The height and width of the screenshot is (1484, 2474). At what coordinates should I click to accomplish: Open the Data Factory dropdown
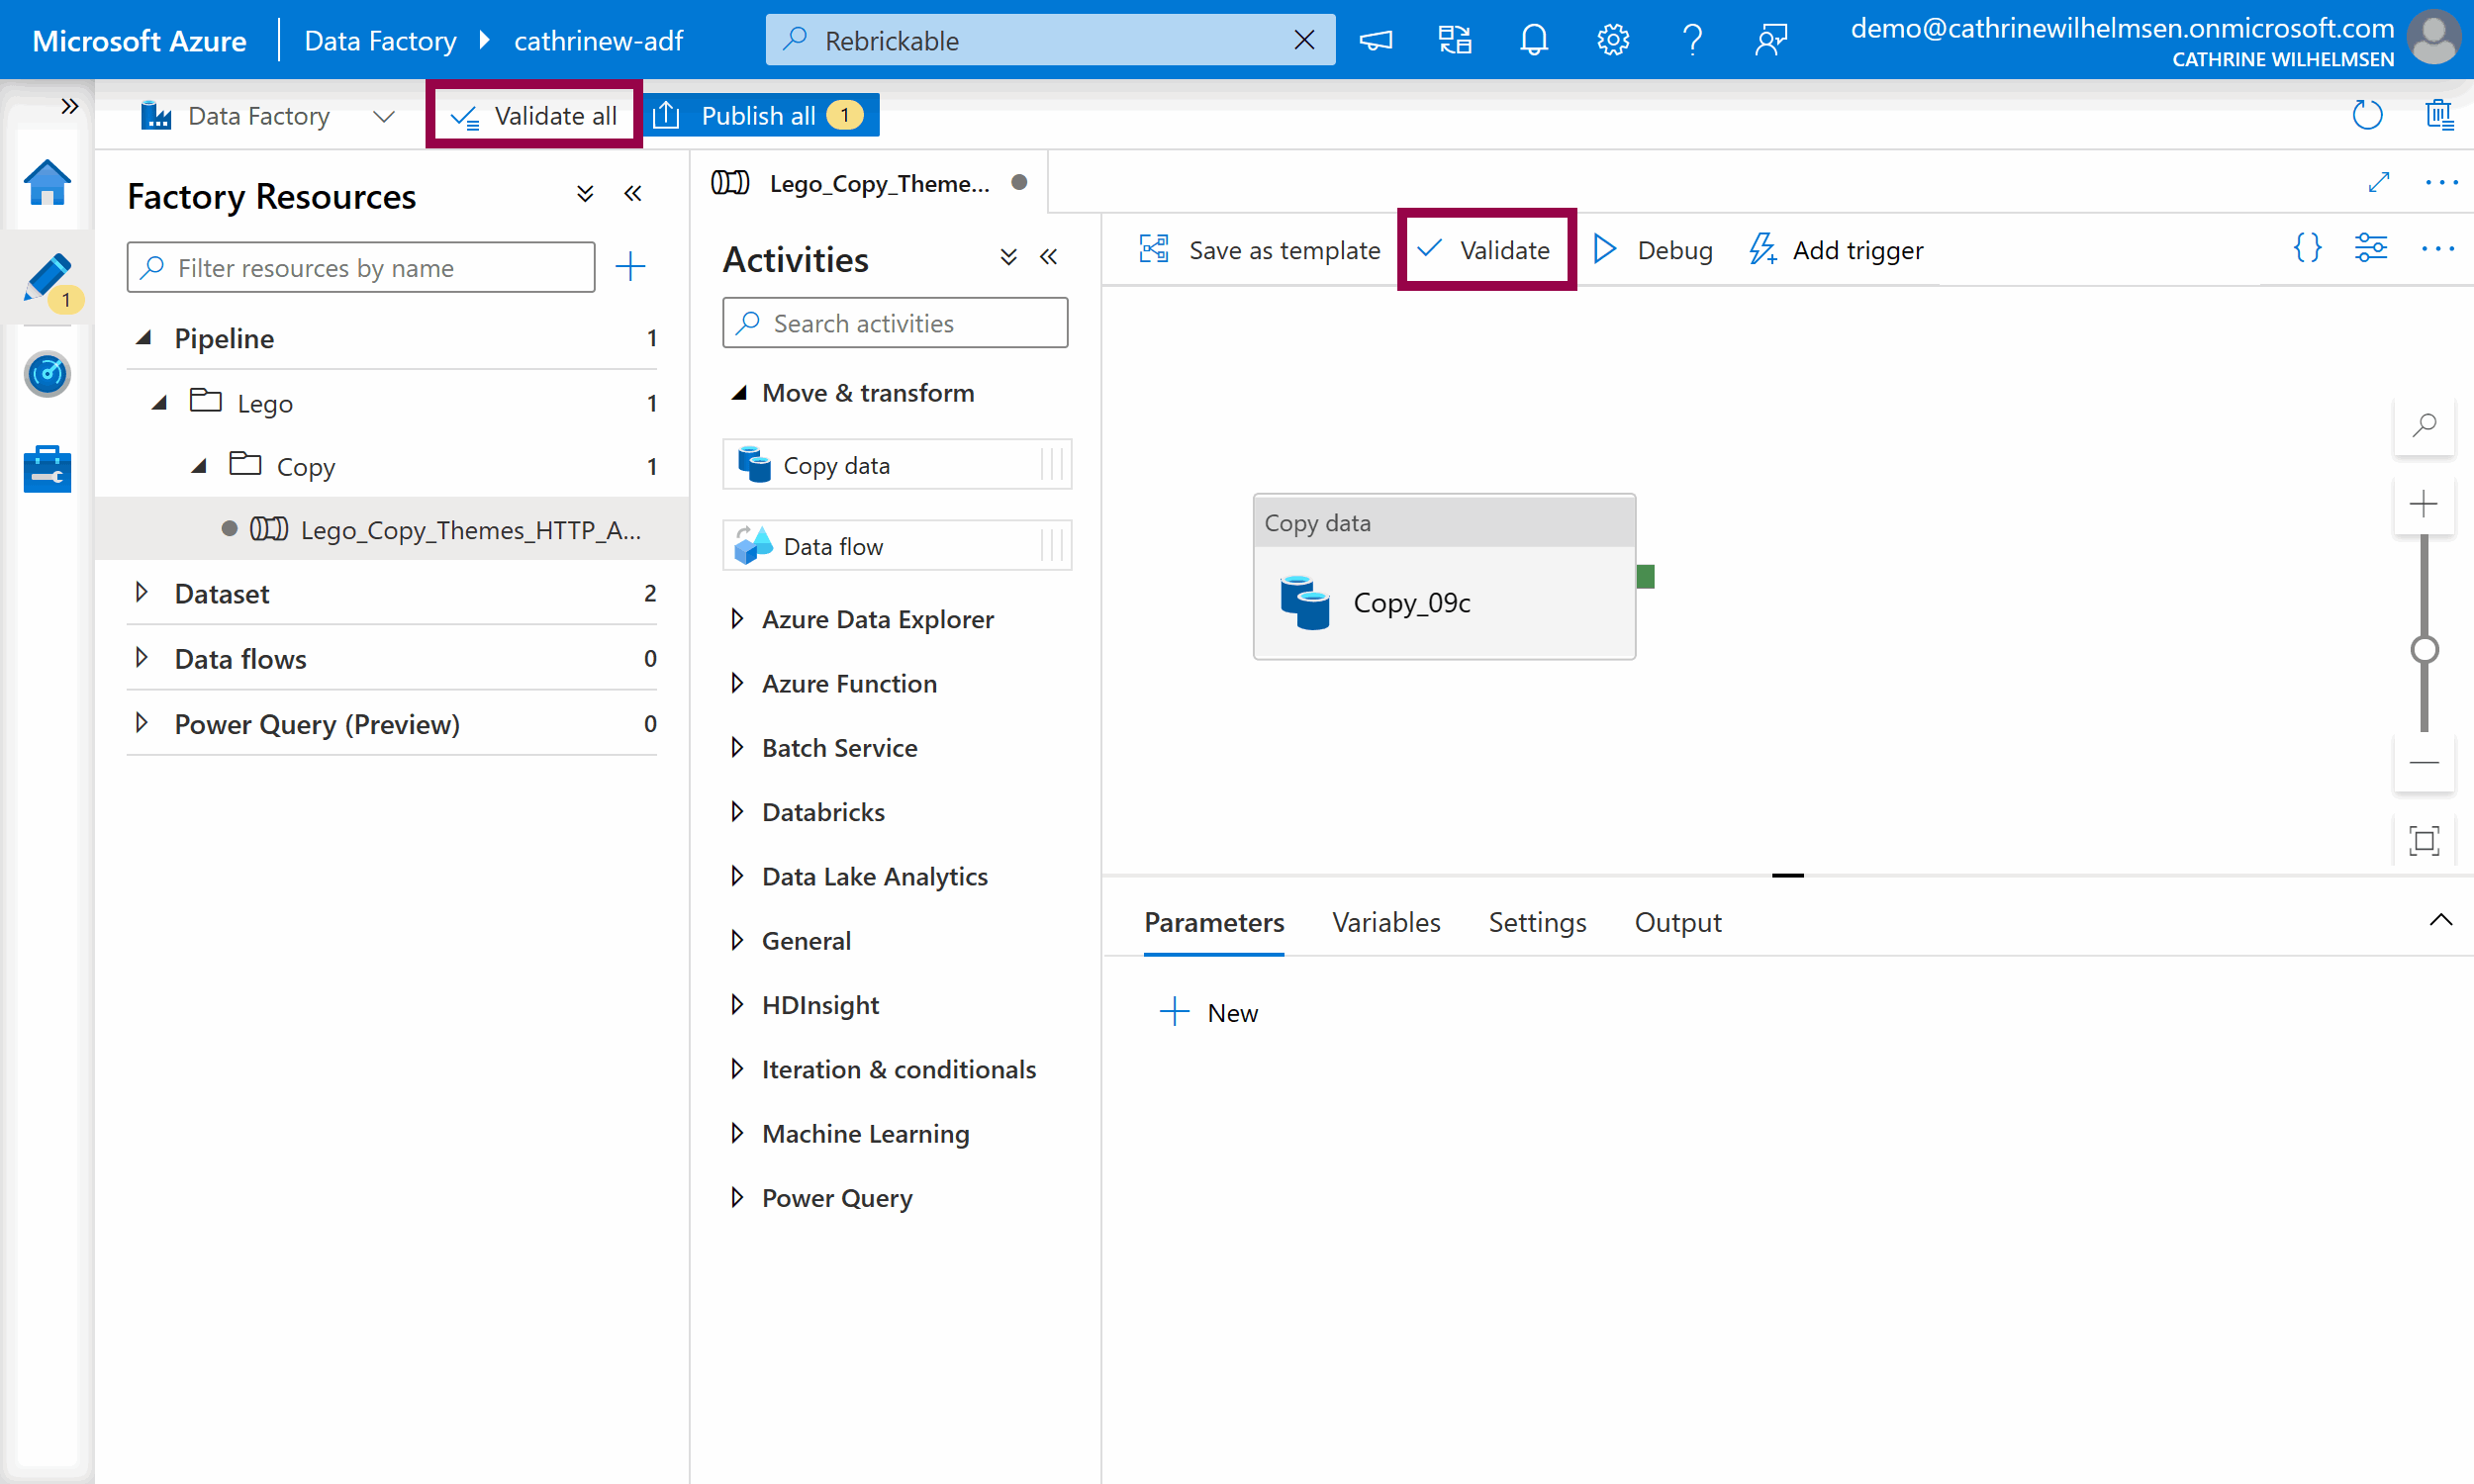[383, 116]
